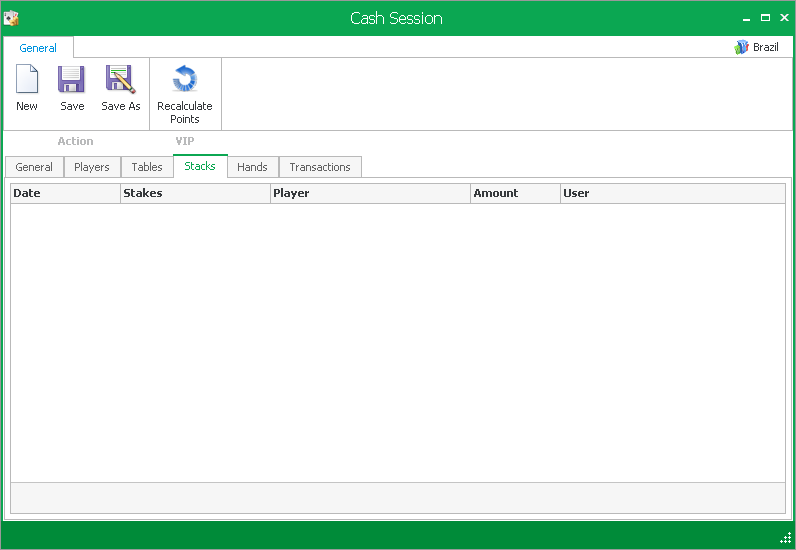Sort by the Stakes column header
Image resolution: width=796 pixels, height=550 pixels.
click(195, 193)
